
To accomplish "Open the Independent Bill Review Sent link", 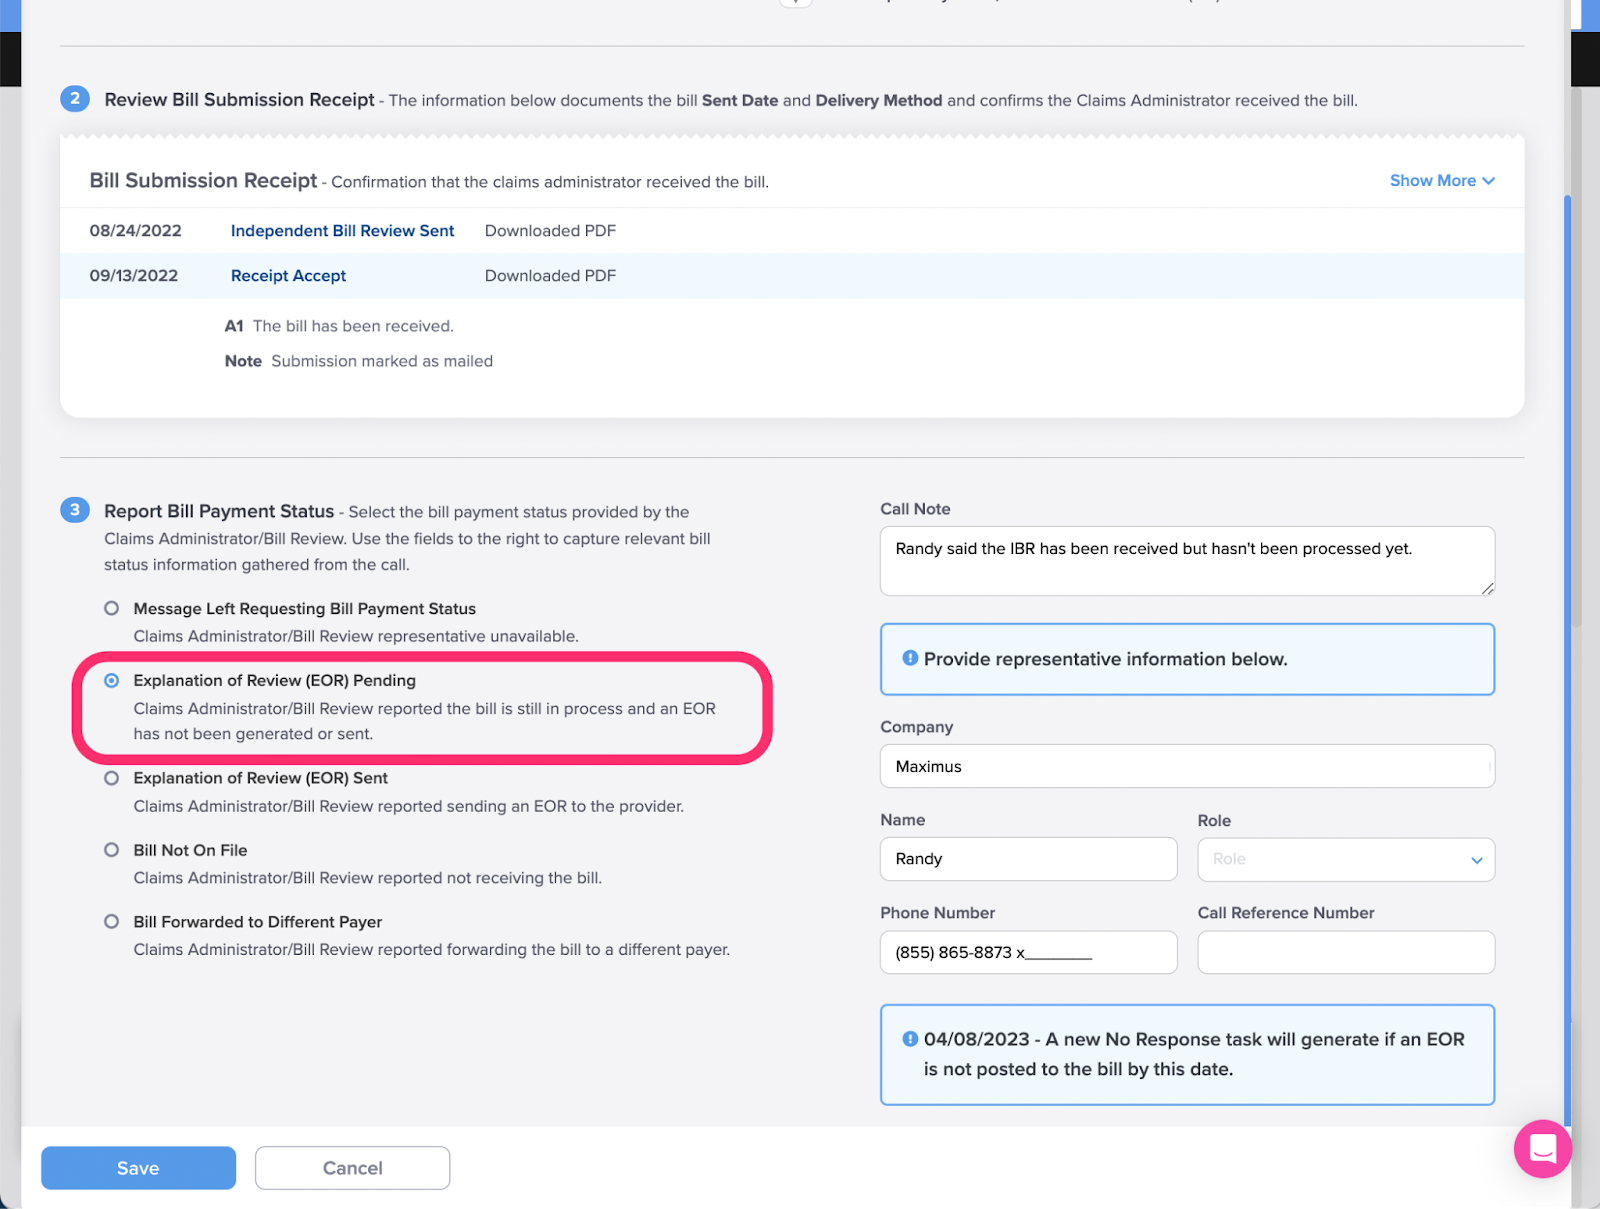I will [342, 230].
